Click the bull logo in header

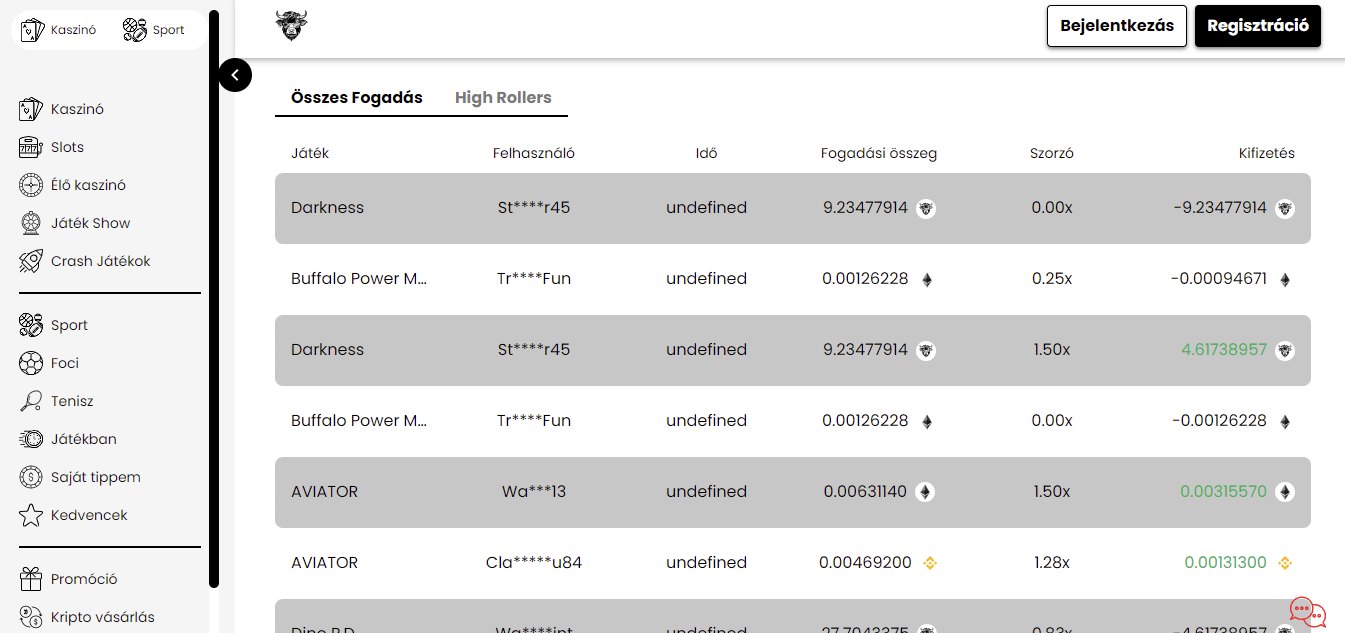point(291,26)
